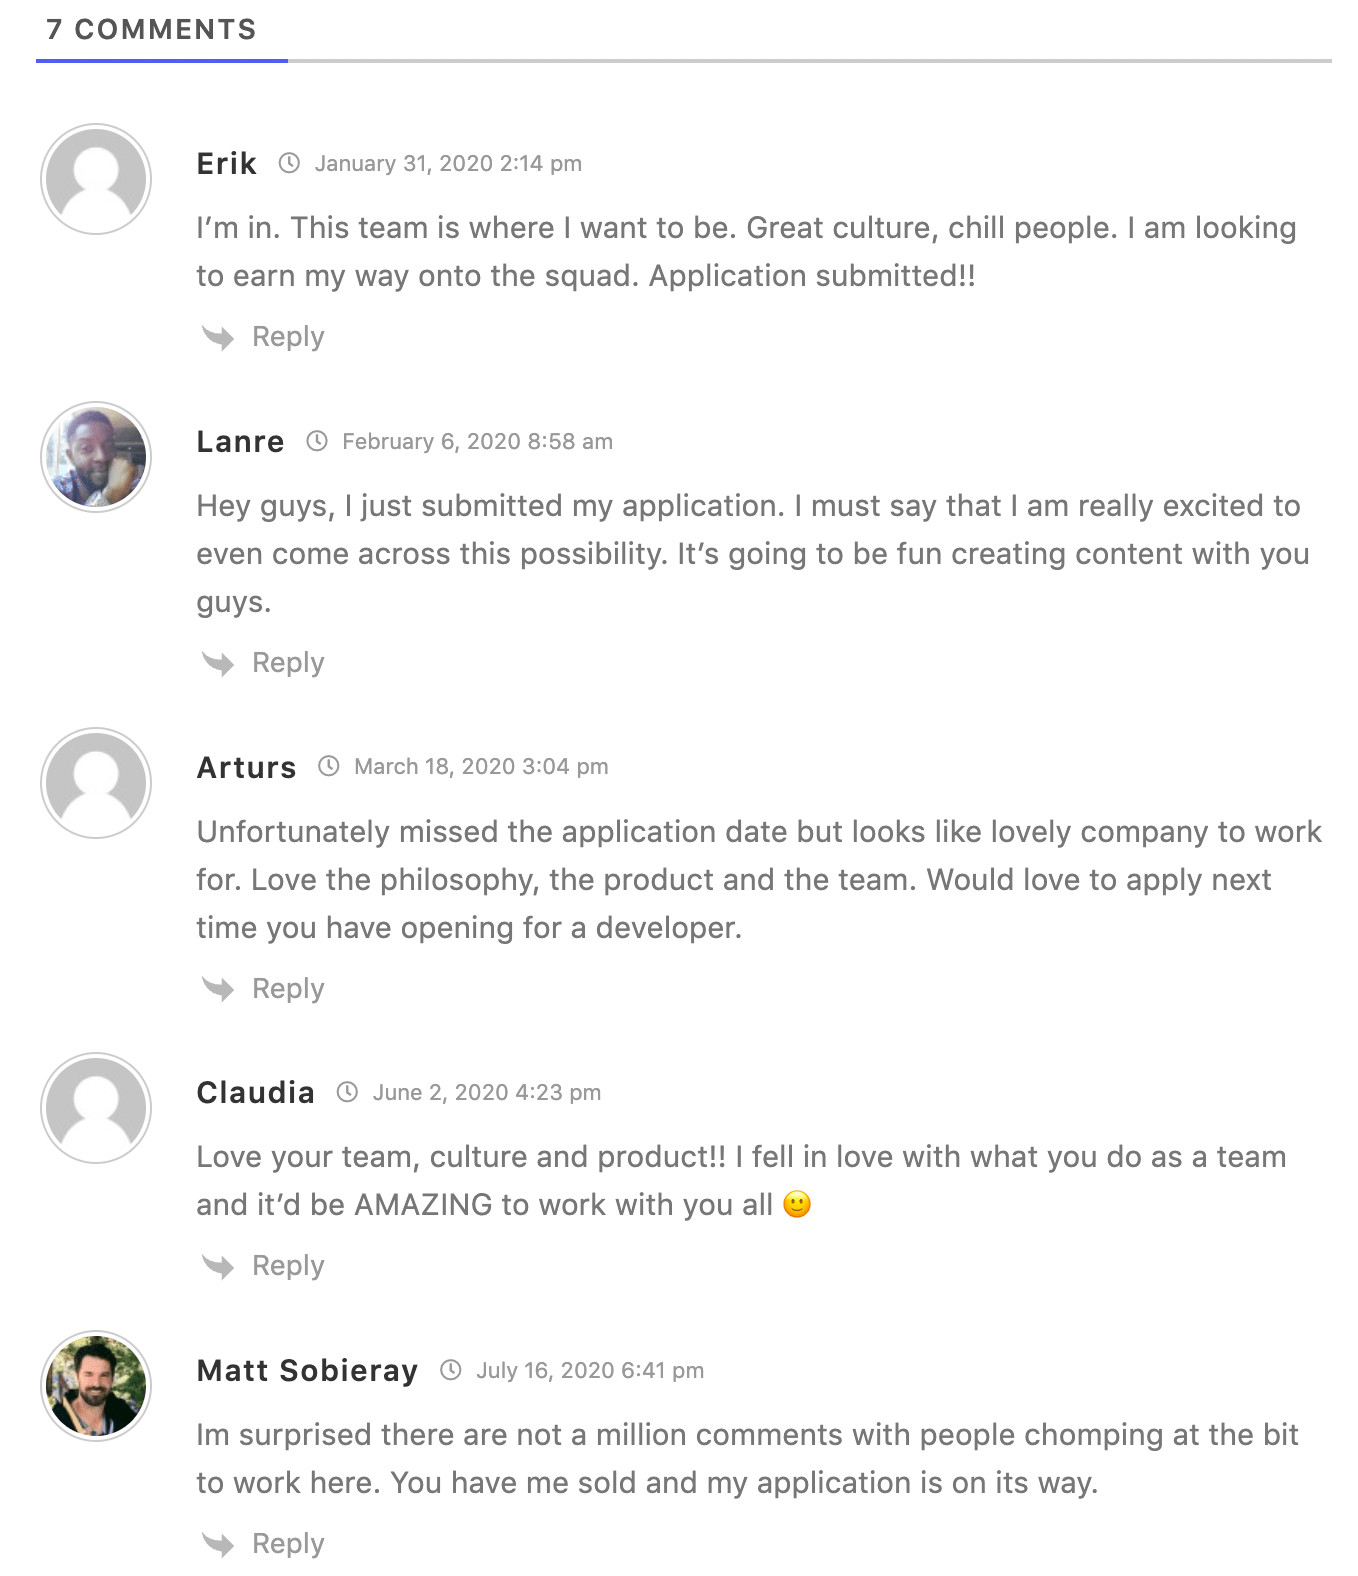Open Matt Sobieray's profile picture
Screen dimensions: 1358x1576
95,1386
